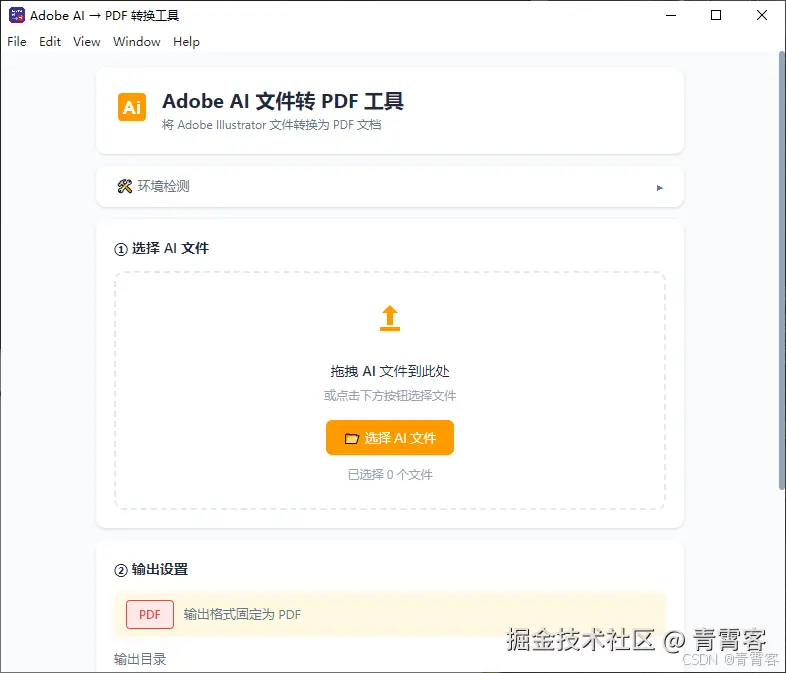This screenshot has height=673, width=786.
Task: Open the File menu
Action: click(17, 42)
